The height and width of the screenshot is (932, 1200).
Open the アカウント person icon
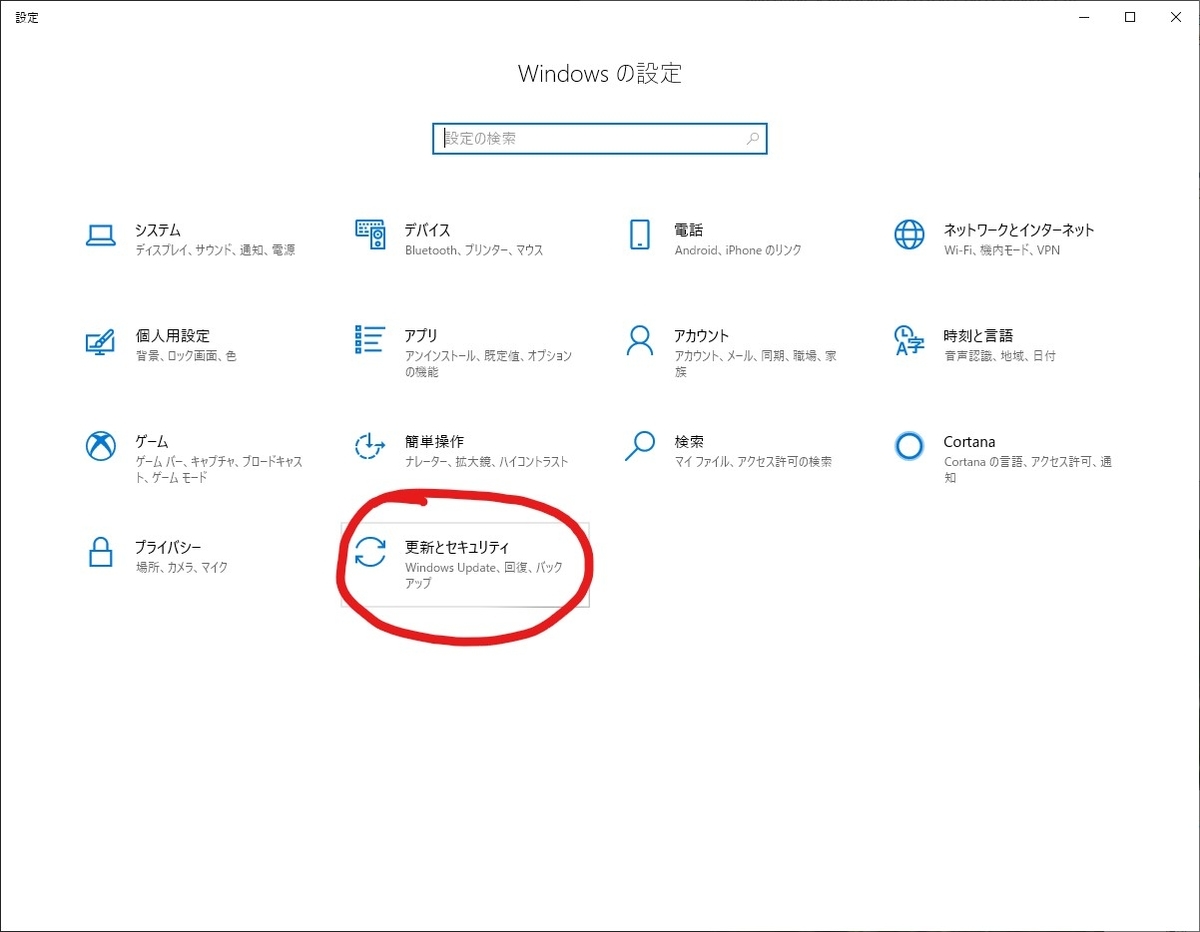tap(640, 340)
